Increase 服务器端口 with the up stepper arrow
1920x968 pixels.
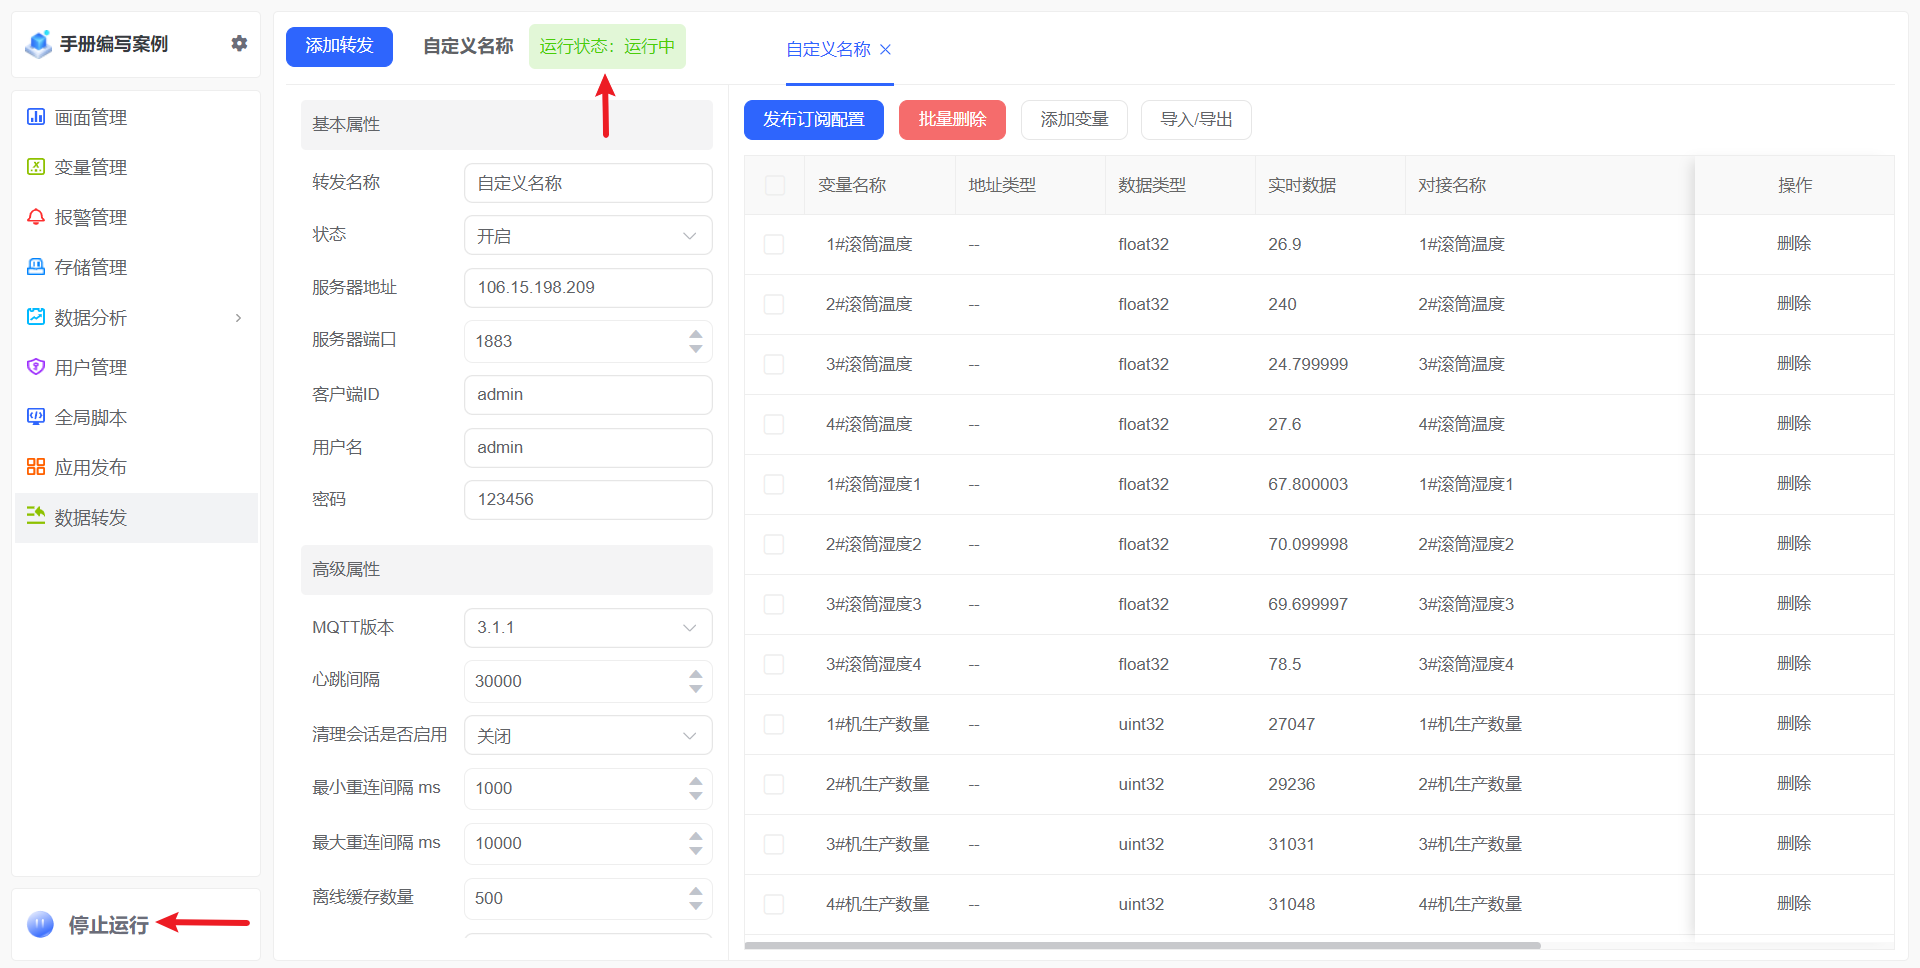(x=696, y=334)
